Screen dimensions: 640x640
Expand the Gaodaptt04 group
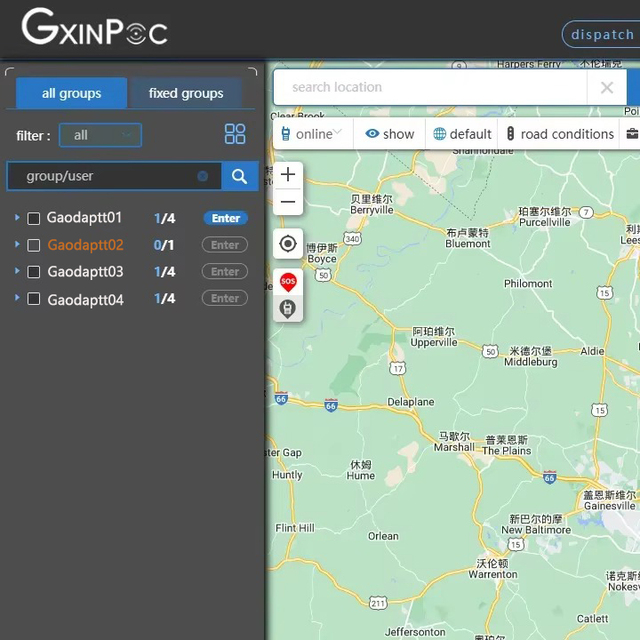coord(17,298)
